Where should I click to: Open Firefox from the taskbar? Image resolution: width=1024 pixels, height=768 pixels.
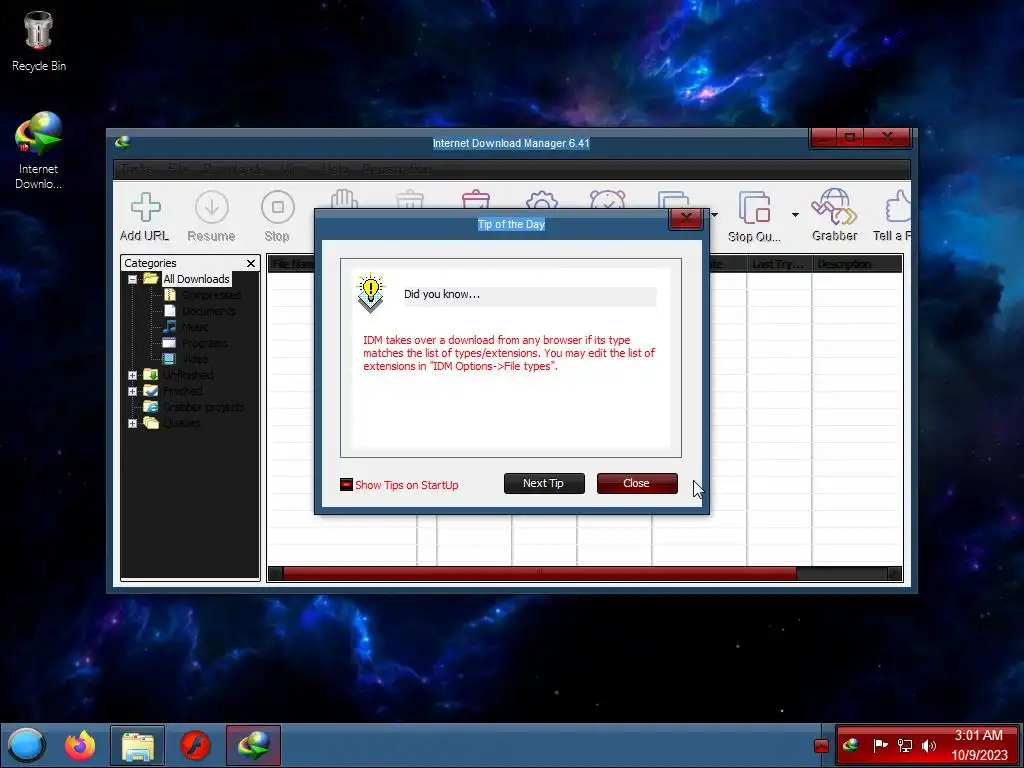[x=80, y=745]
